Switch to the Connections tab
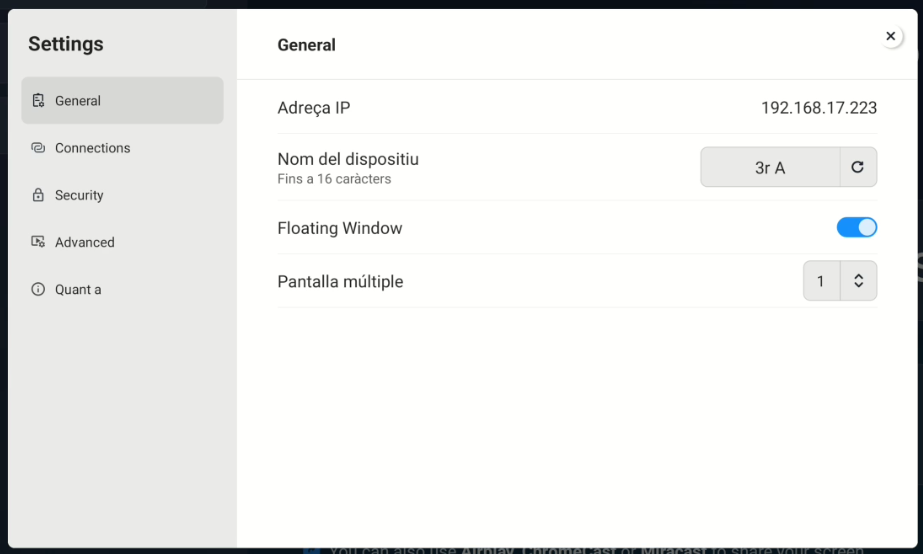This screenshot has width=923, height=554. pyautogui.click(x=93, y=148)
